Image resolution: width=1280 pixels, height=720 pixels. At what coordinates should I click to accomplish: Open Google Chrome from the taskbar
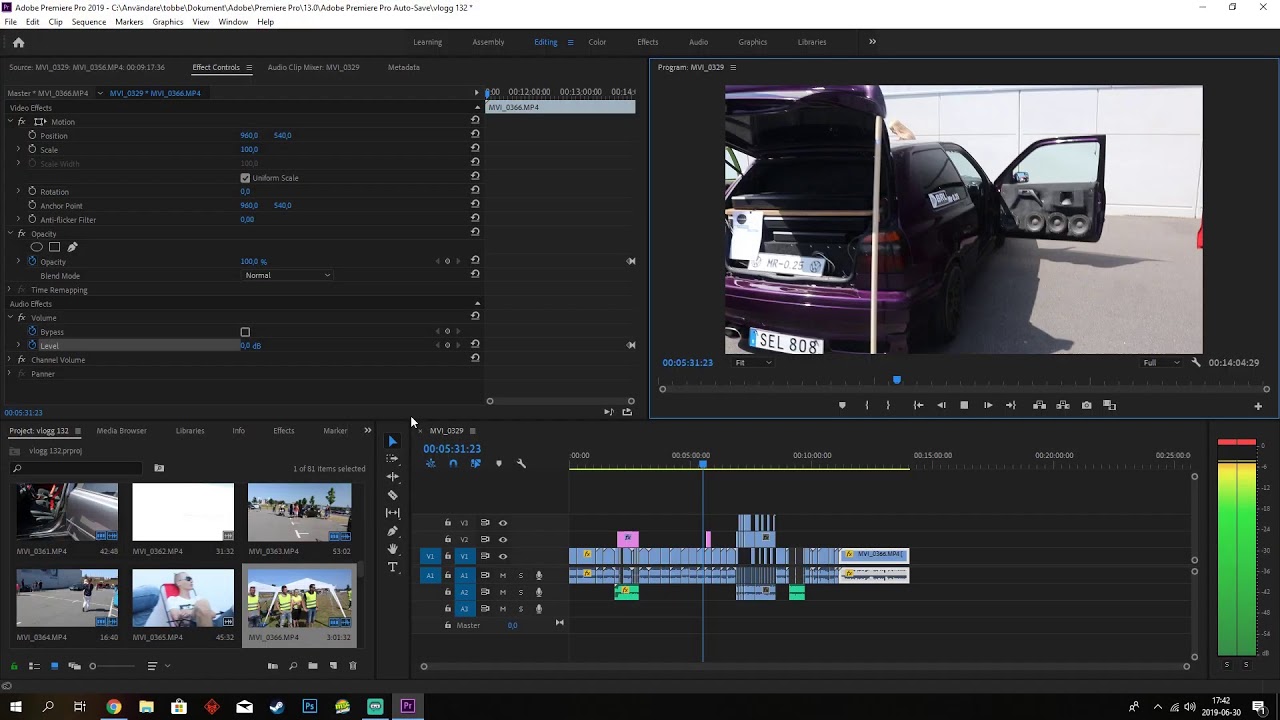pos(113,707)
